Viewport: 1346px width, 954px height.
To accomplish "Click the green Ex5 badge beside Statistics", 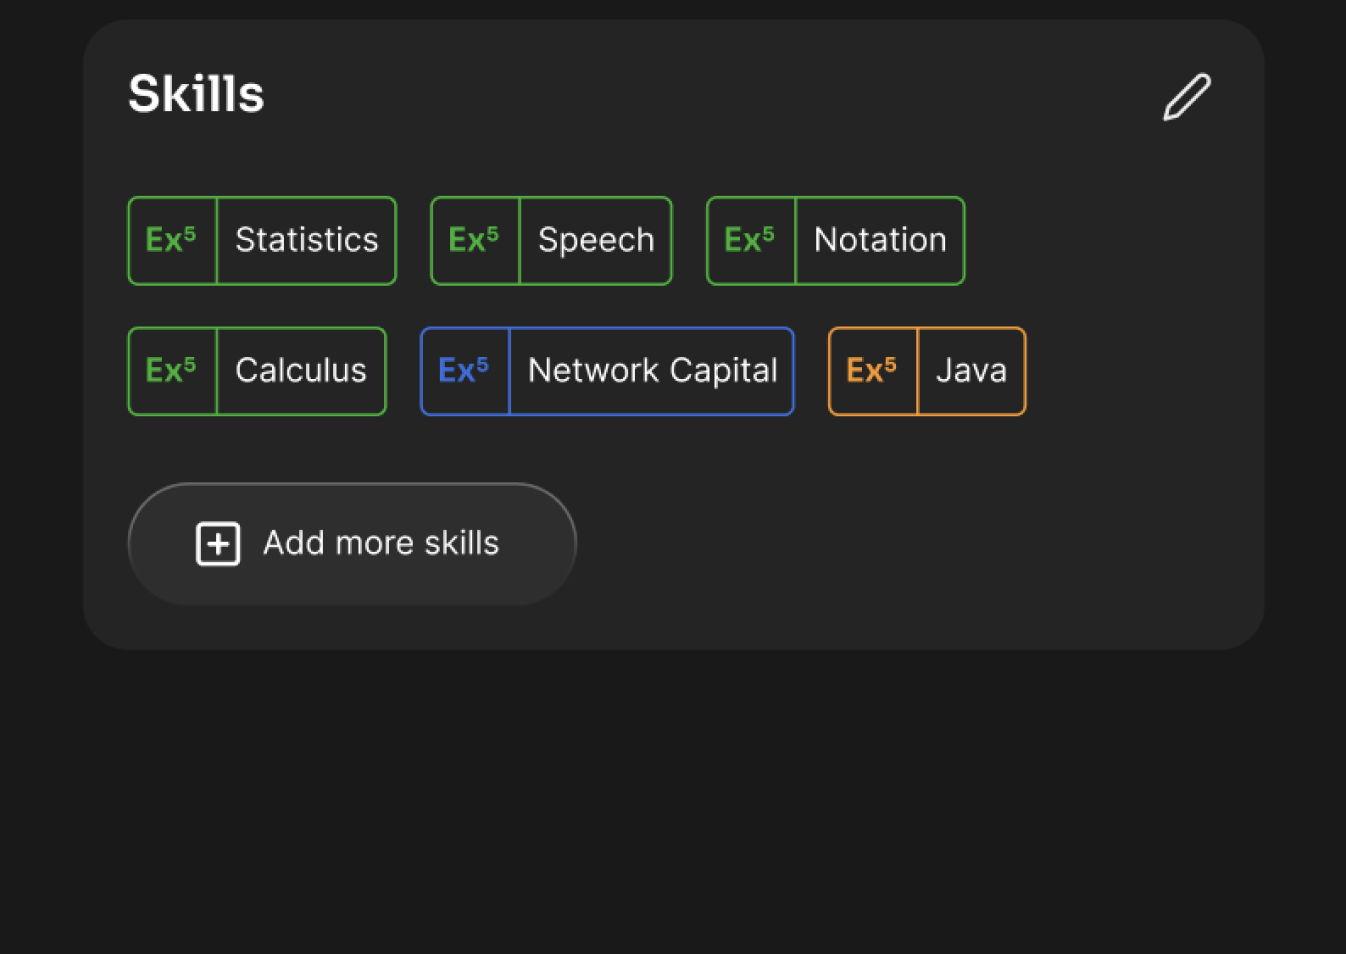I will [171, 241].
